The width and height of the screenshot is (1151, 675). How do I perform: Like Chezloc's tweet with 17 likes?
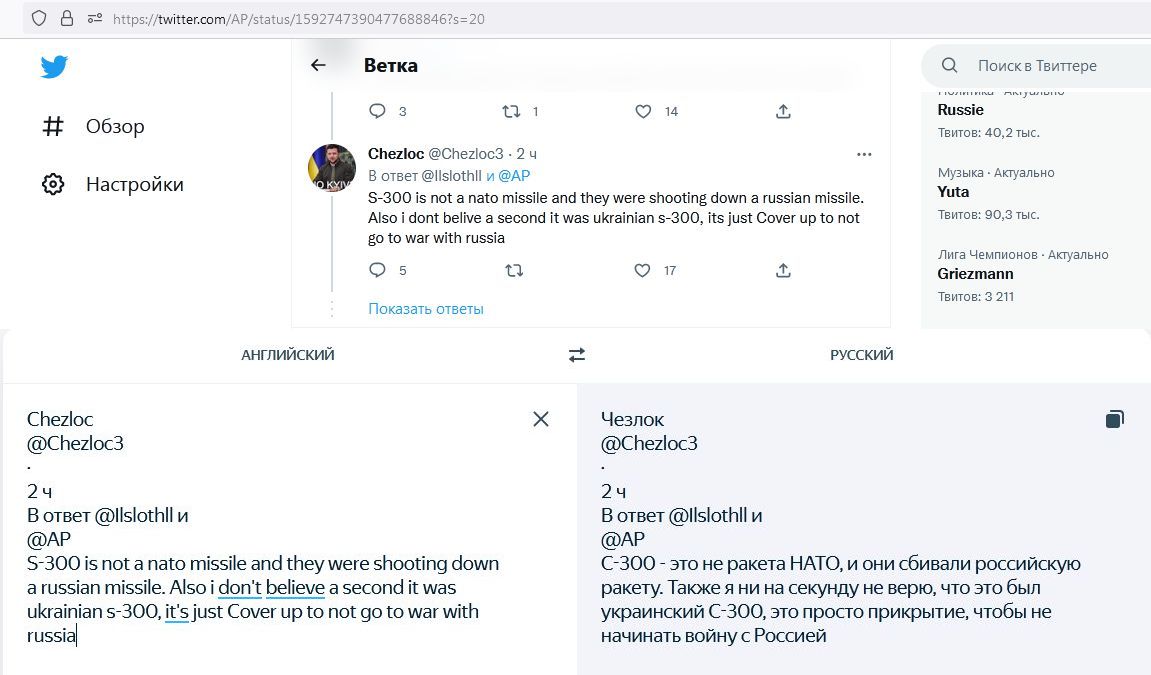pyautogui.click(x=642, y=271)
